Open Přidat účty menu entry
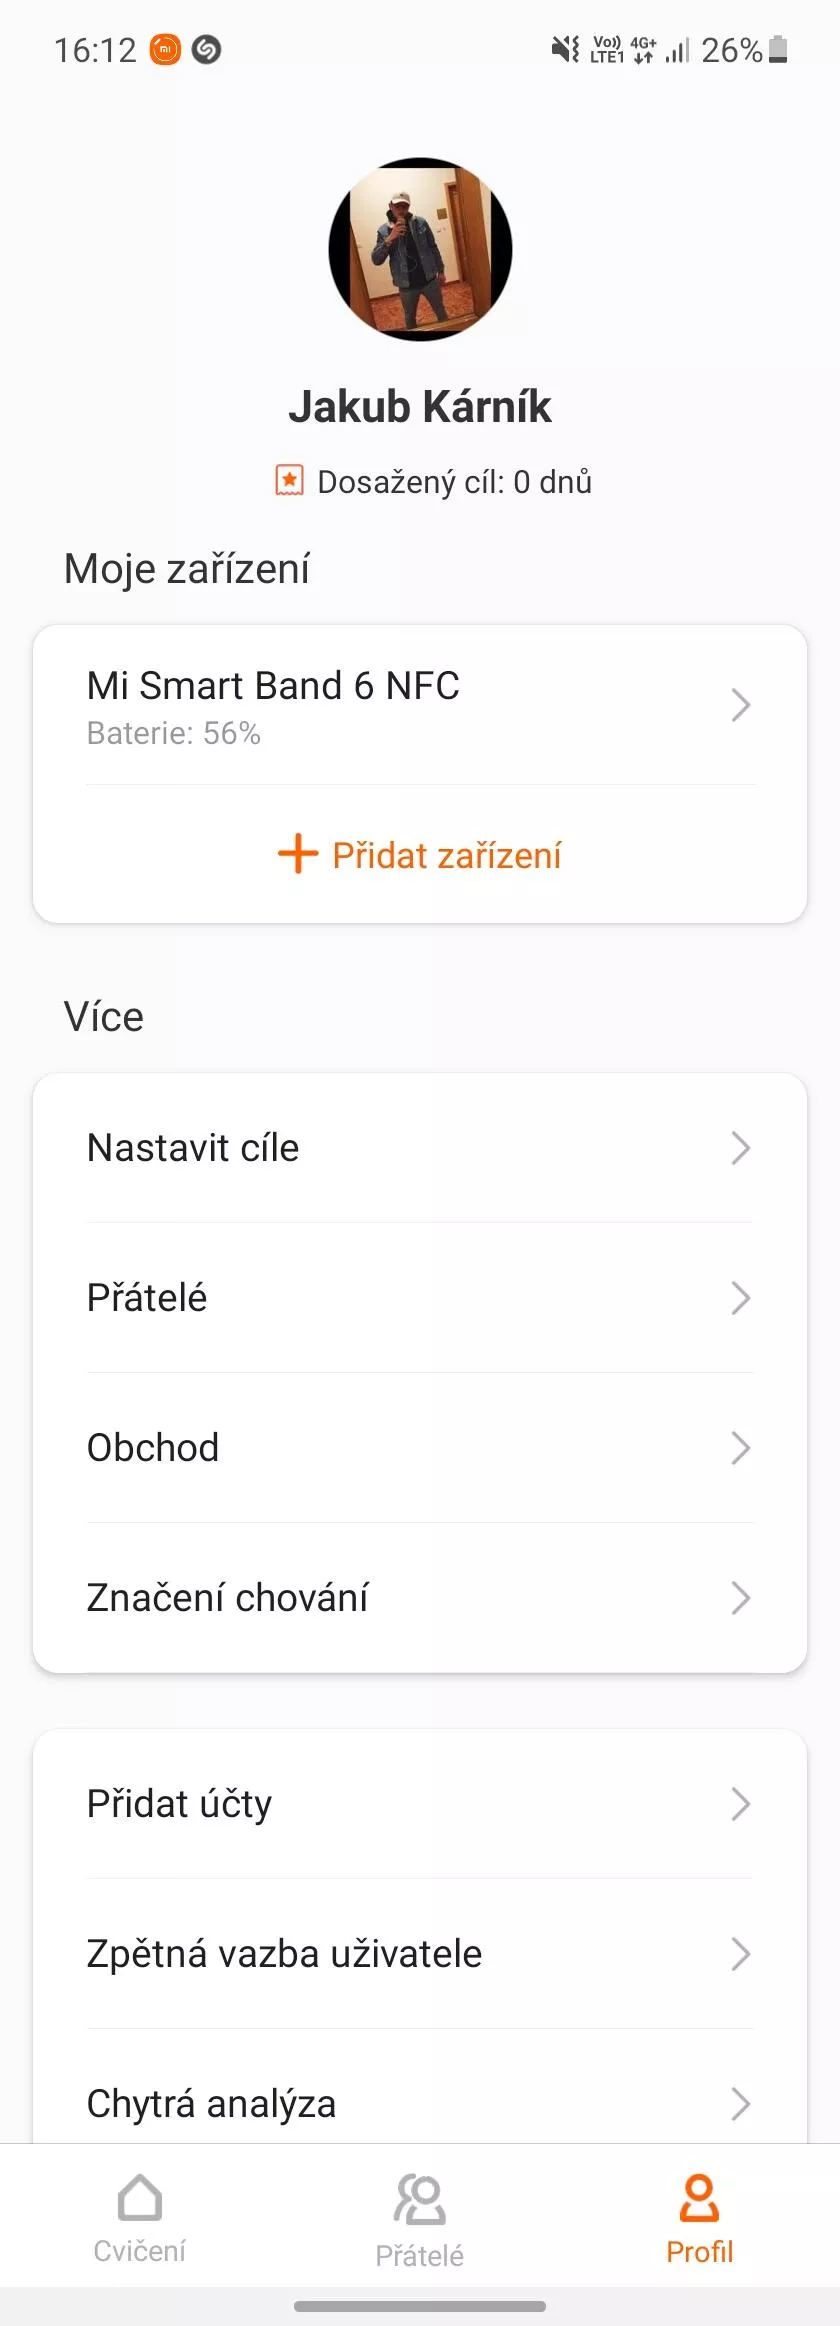 tap(420, 1804)
